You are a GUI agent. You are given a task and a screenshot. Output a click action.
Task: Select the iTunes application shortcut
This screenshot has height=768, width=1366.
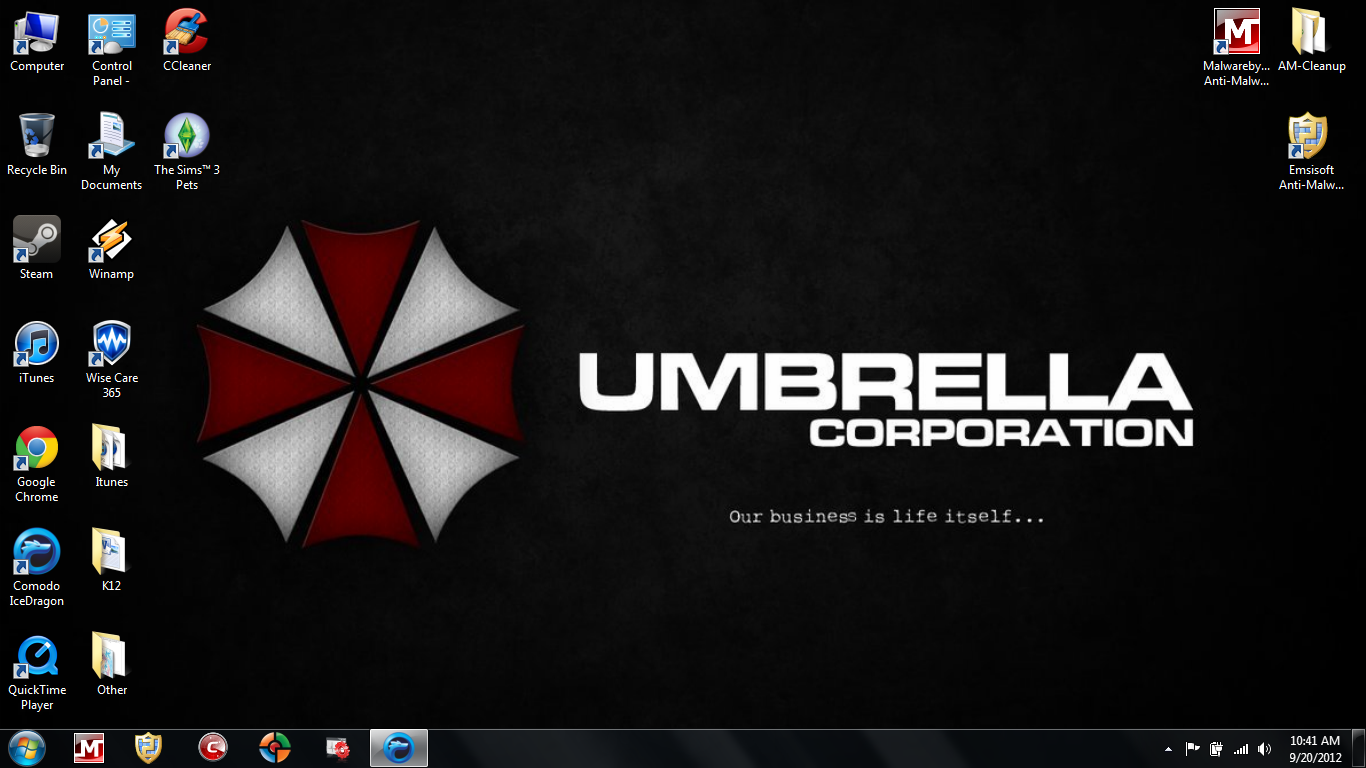(x=37, y=354)
